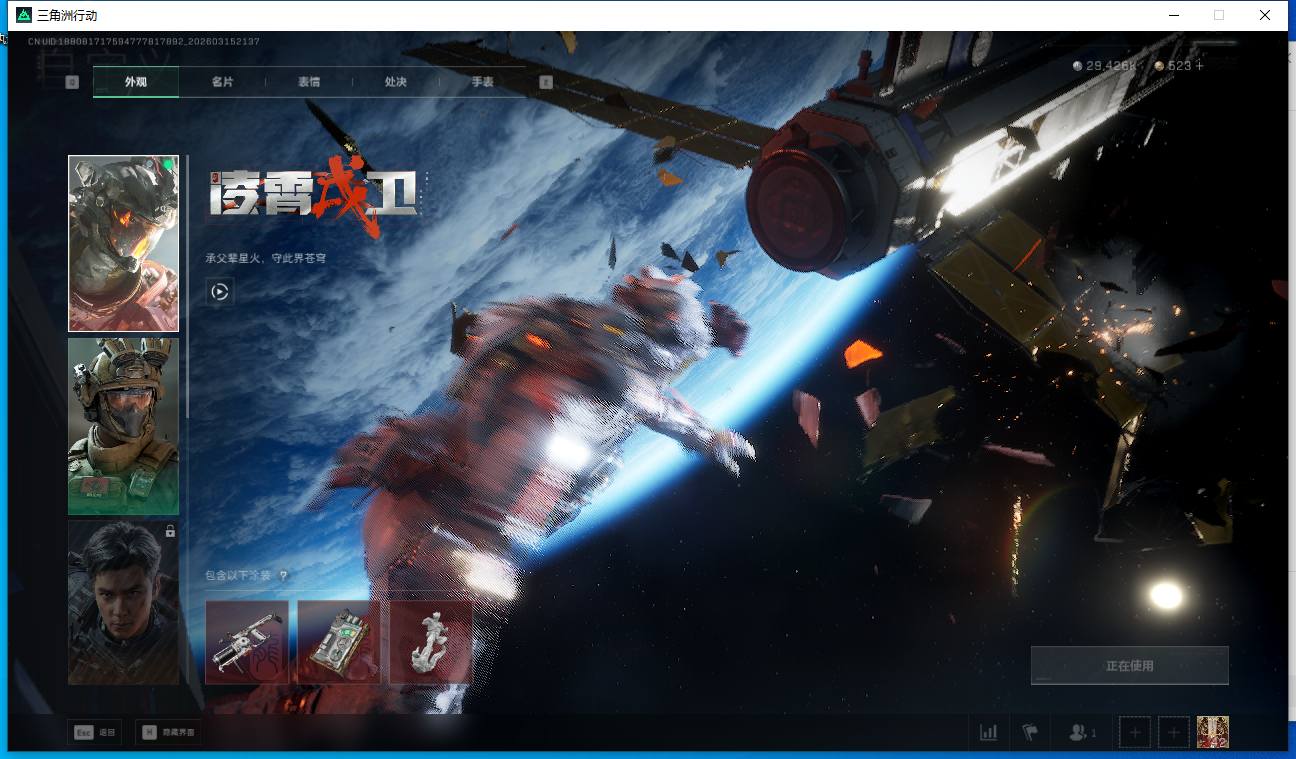Choose the green camo soldier skin thumbnail
This screenshot has width=1296, height=759.
point(123,426)
